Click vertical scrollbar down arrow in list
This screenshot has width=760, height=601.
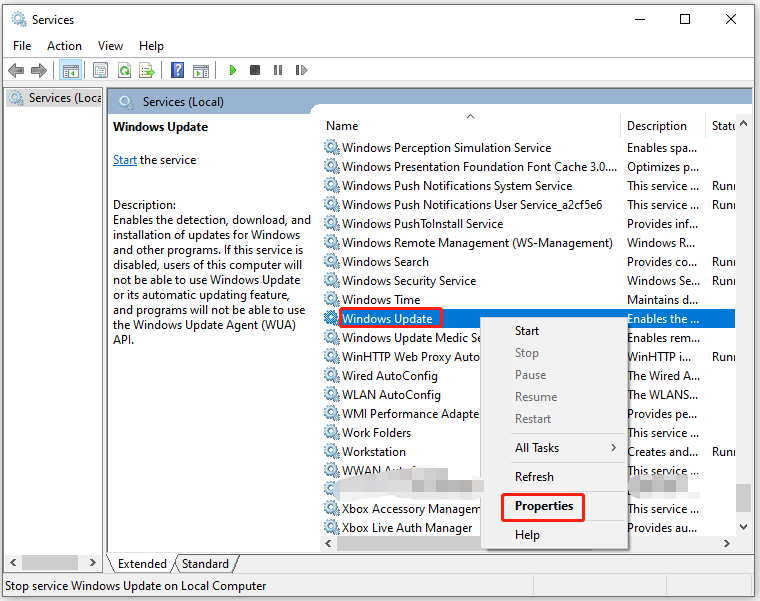pos(744,527)
